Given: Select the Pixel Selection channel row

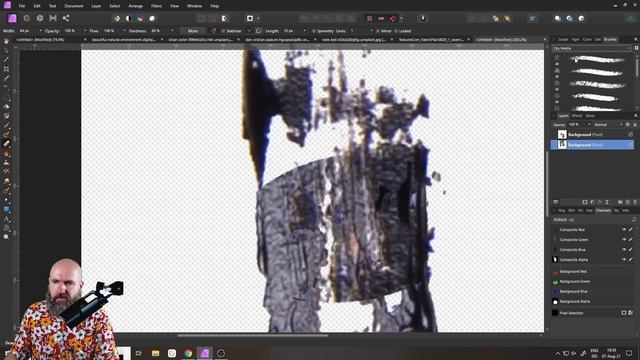Looking at the screenshot, I should (x=592, y=313).
